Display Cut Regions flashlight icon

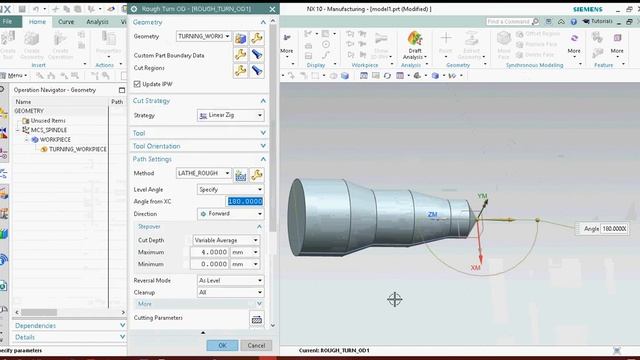coord(257,71)
